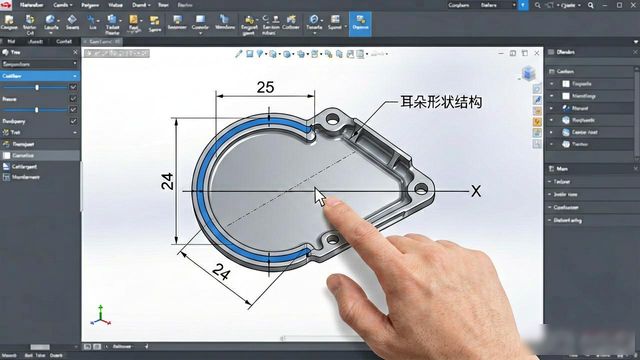
Task: Toggle the checkbox beside the first slider
Action: coord(73,87)
